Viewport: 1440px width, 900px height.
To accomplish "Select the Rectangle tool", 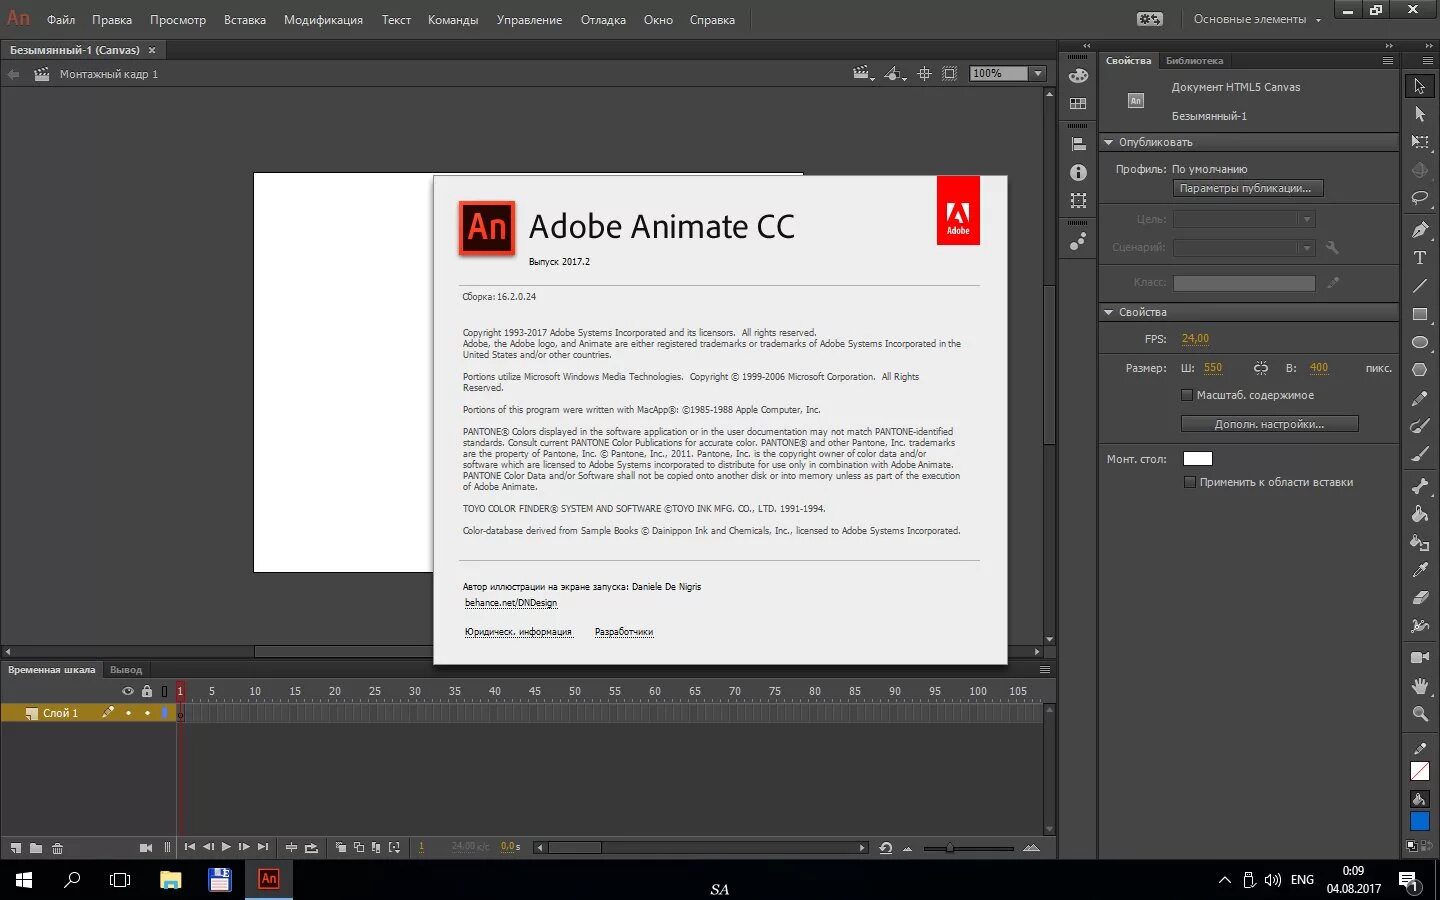I will coord(1419,314).
